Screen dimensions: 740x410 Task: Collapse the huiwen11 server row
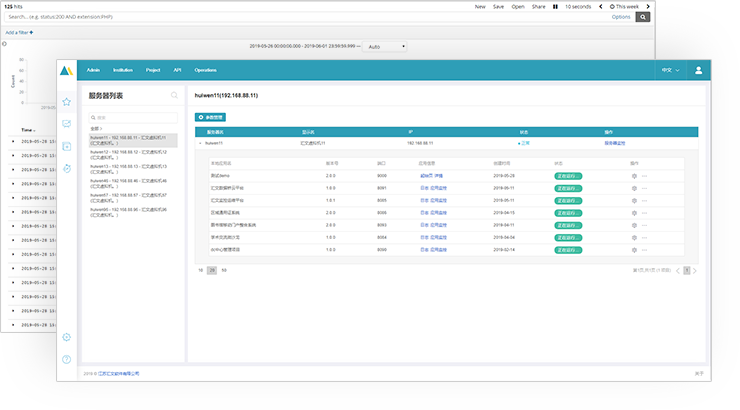201,144
